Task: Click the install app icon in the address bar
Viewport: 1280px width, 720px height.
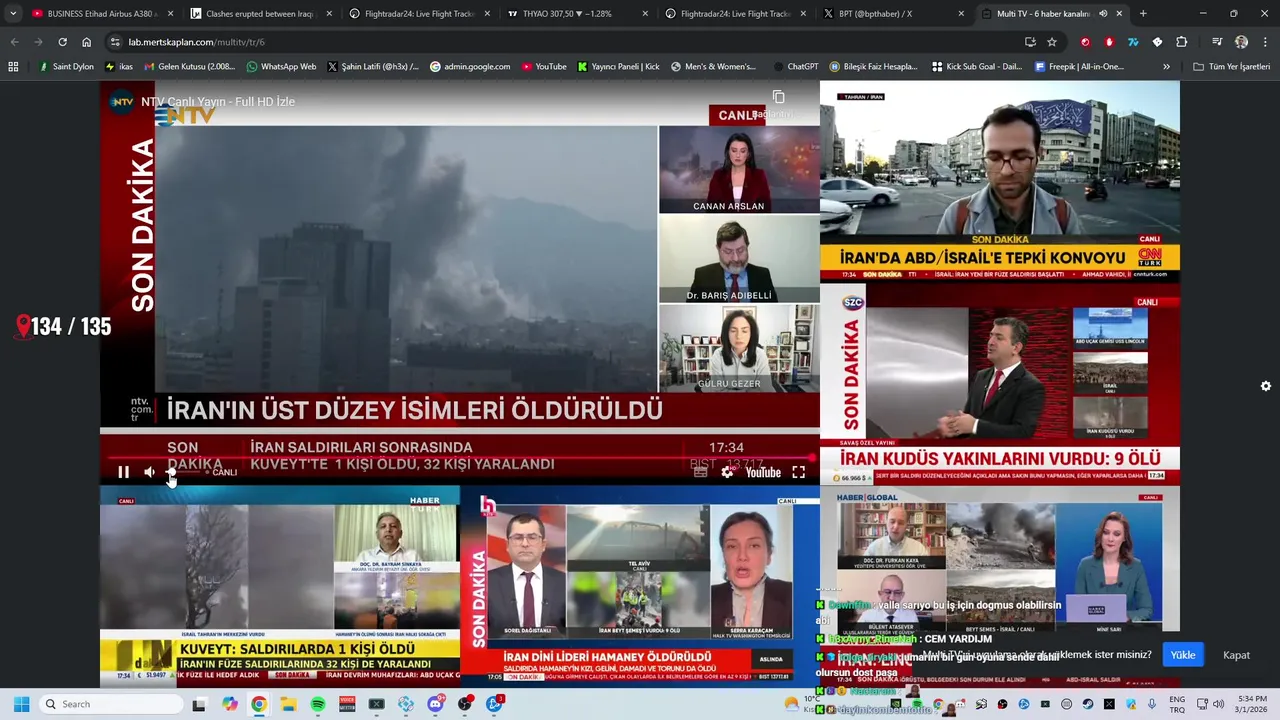Action: coord(1030,42)
